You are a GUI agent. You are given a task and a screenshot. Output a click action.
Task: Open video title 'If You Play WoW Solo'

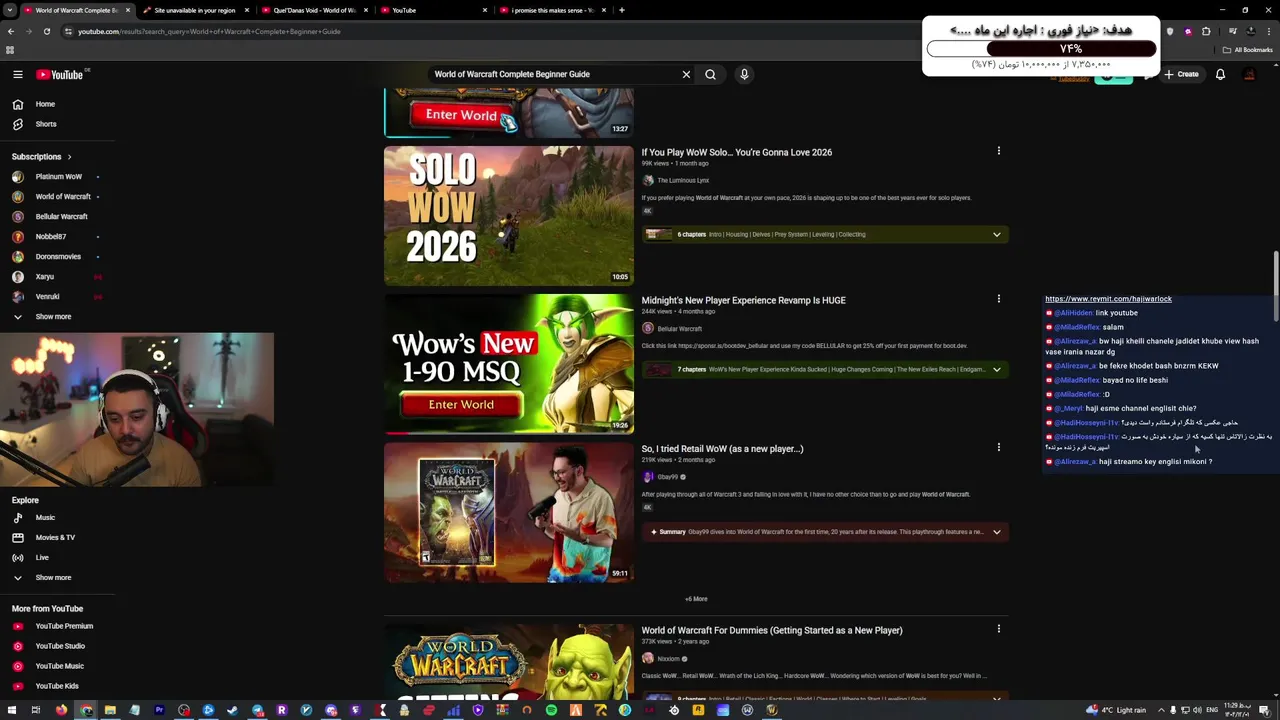click(x=737, y=152)
